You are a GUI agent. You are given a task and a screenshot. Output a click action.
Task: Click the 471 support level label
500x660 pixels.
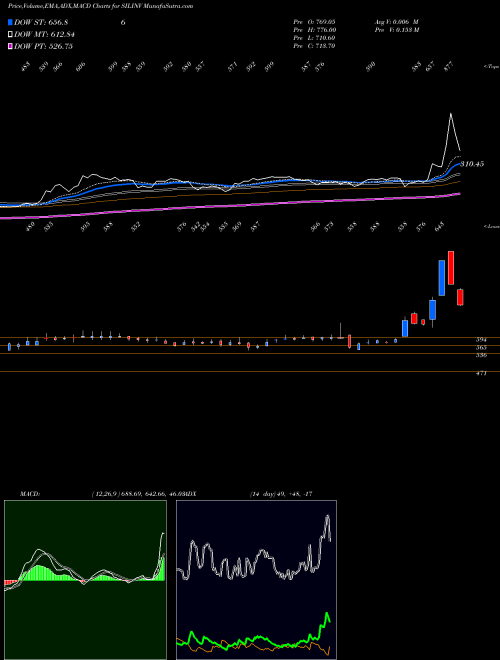tap(481, 373)
